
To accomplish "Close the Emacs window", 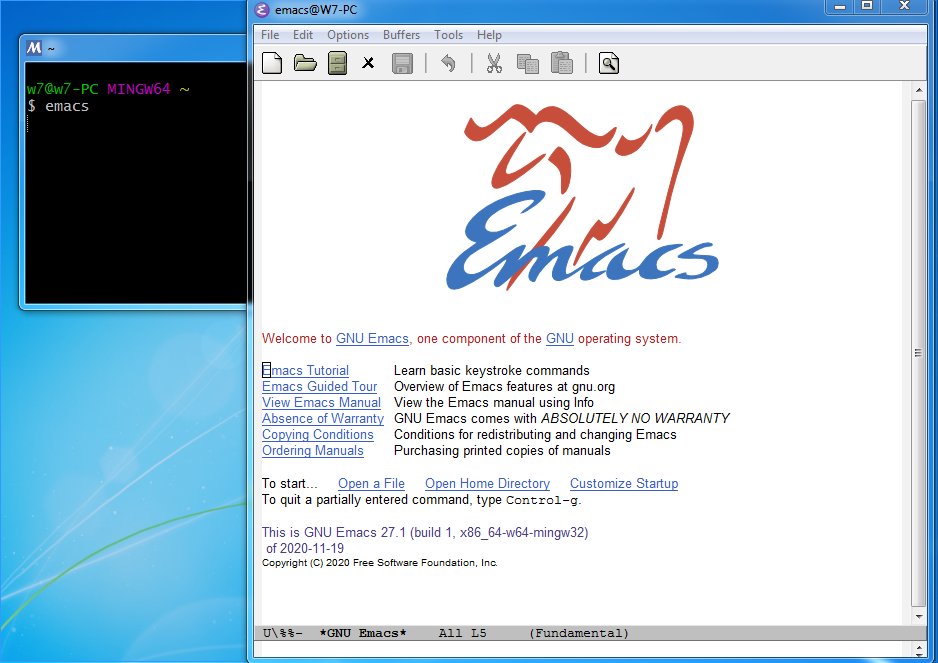I will coord(904,6).
